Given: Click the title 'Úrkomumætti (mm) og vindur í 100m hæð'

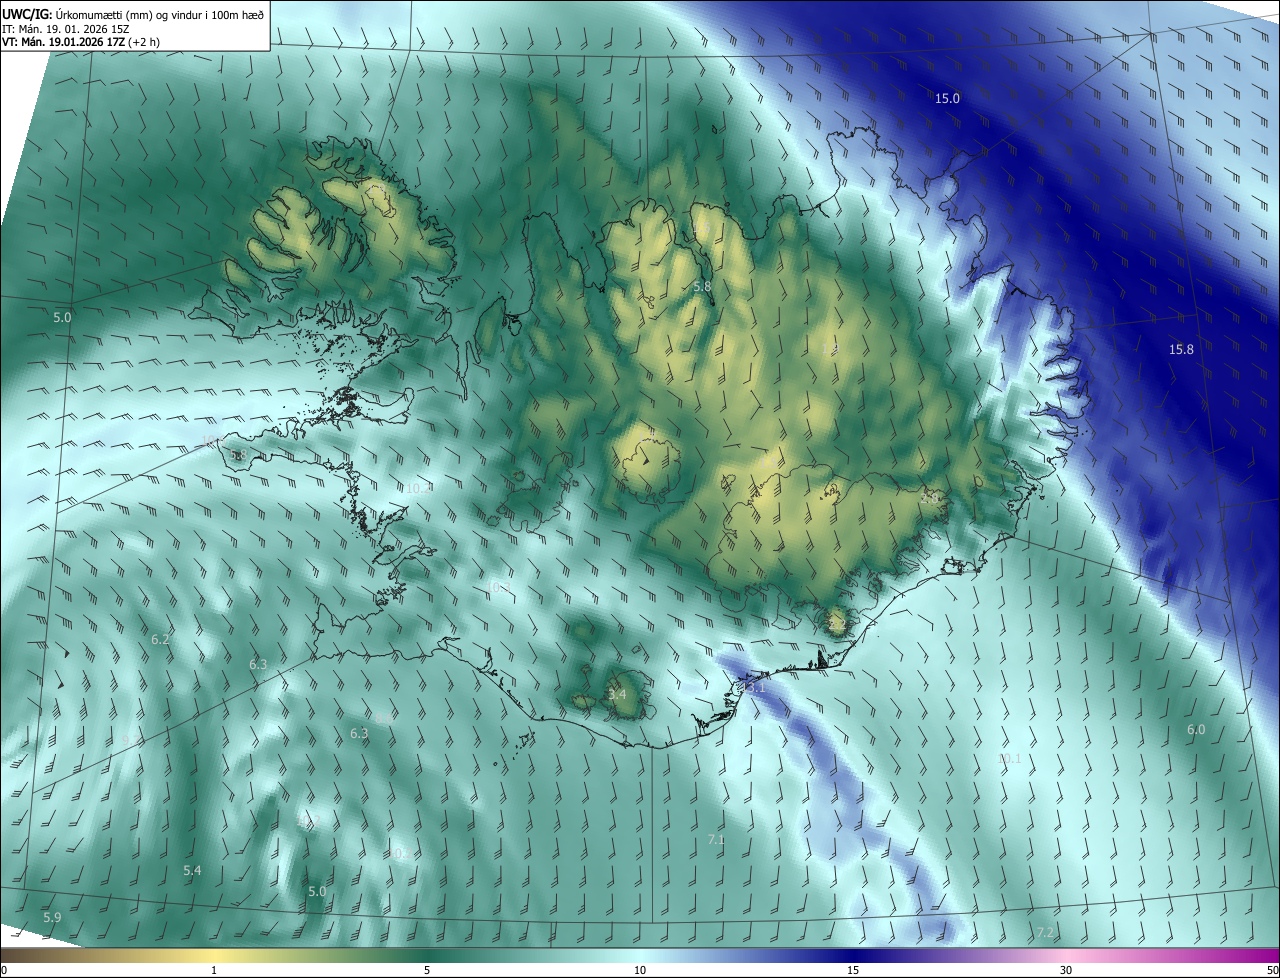Looking at the screenshot, I should [x=159, y=14].
